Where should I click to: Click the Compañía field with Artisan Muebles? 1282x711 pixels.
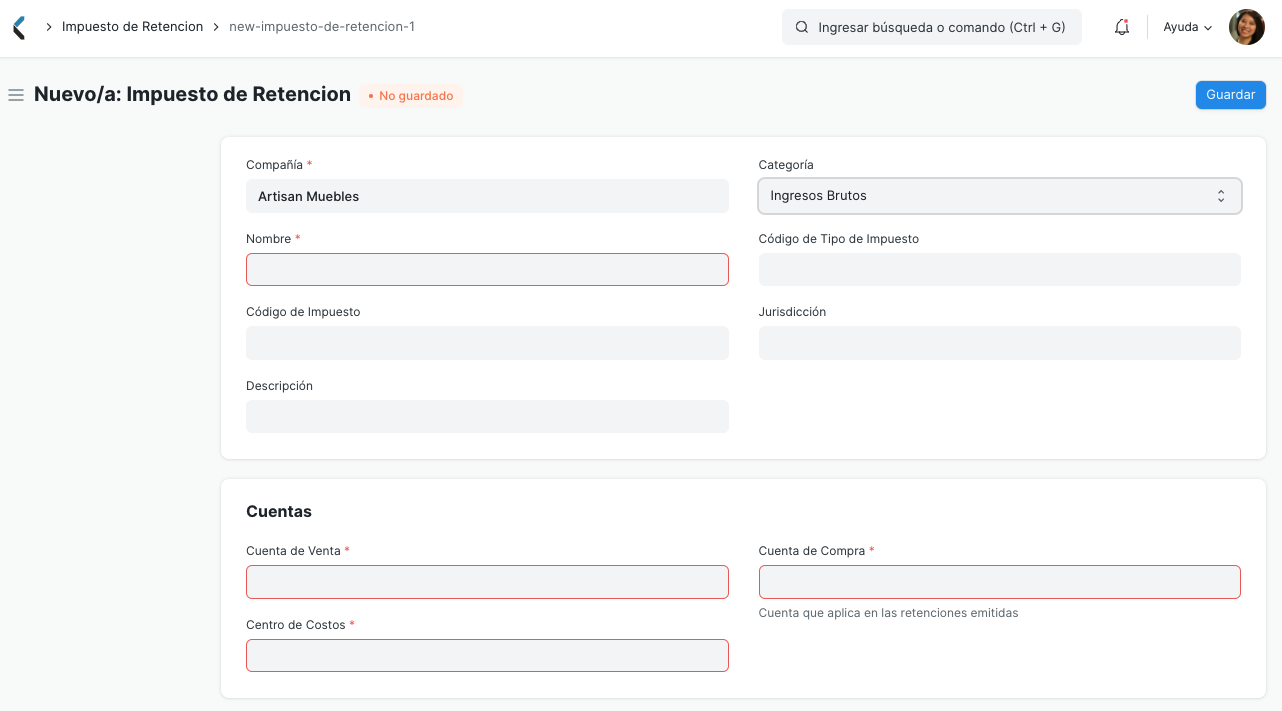[x=487, y=196]
